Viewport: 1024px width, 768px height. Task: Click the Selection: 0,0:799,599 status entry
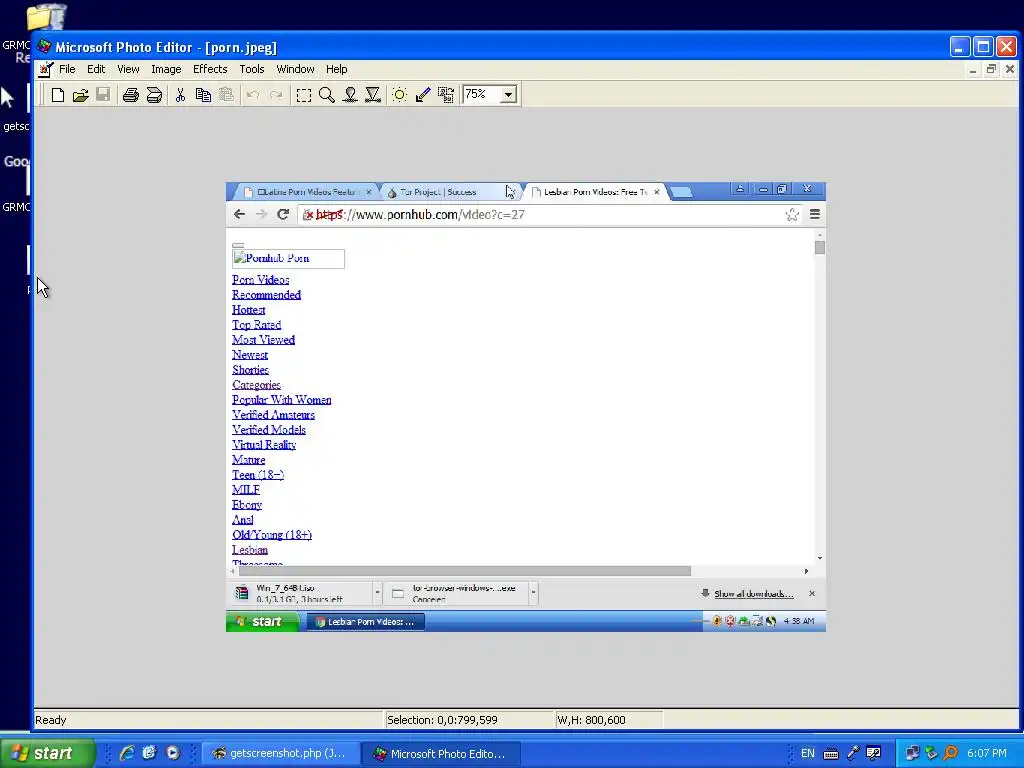tap(442, 720)
